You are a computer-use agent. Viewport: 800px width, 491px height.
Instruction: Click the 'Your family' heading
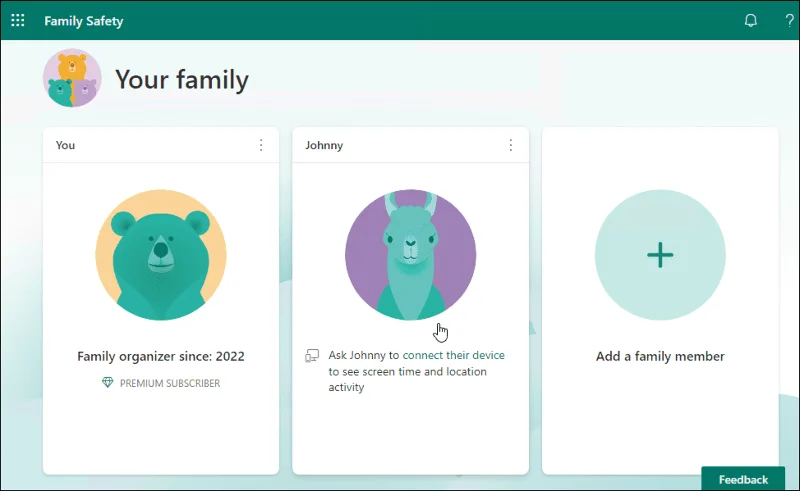point(182,80)
